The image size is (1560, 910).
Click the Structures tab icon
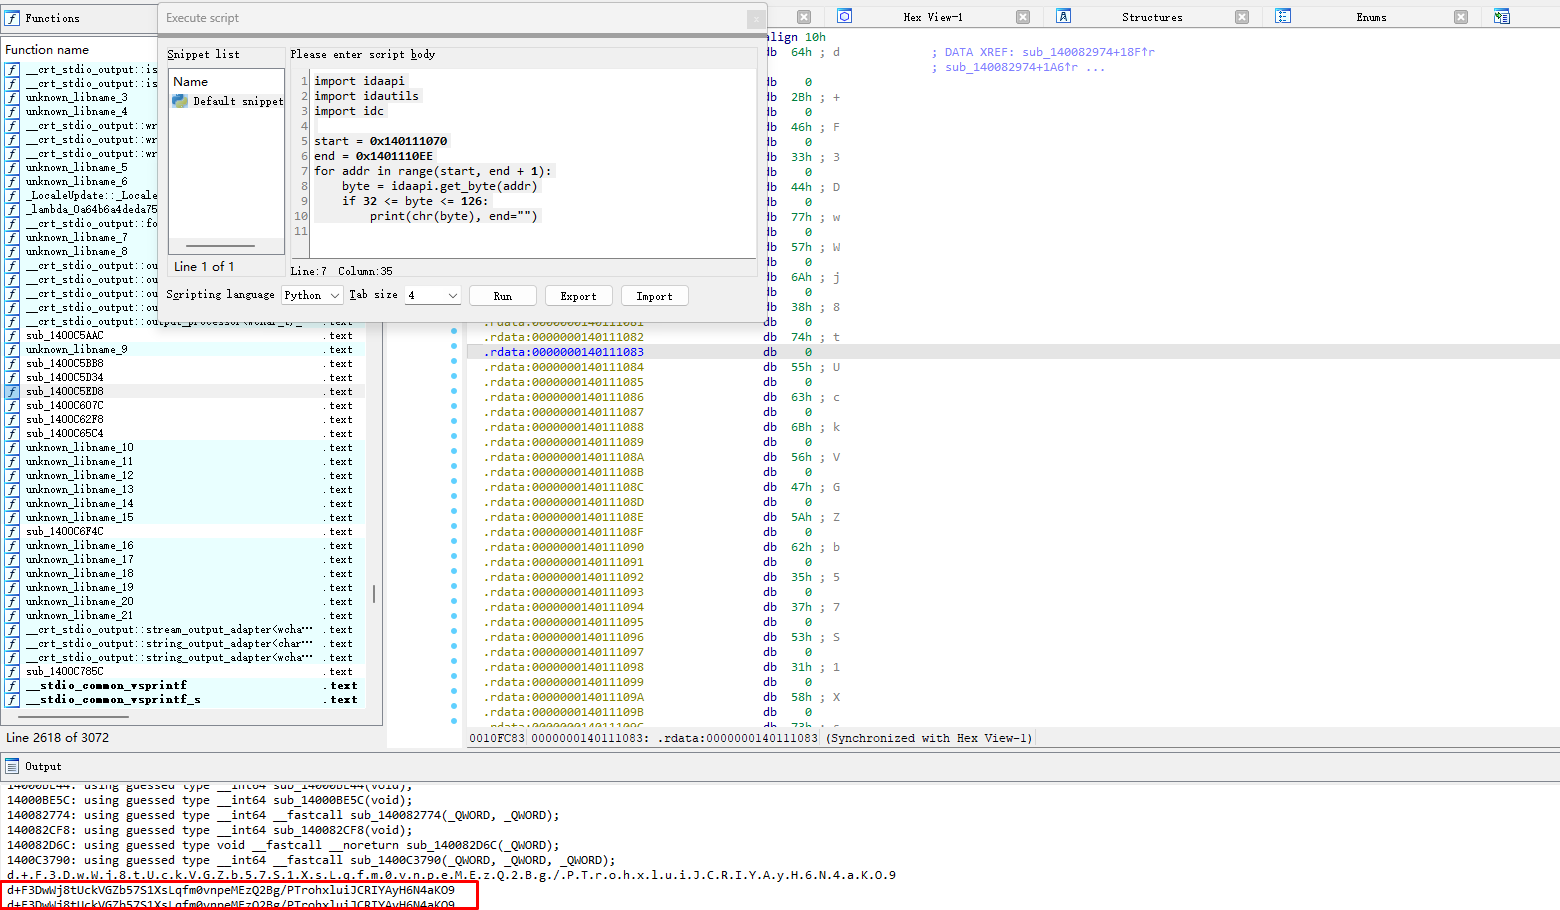(x=1064, y=16)
